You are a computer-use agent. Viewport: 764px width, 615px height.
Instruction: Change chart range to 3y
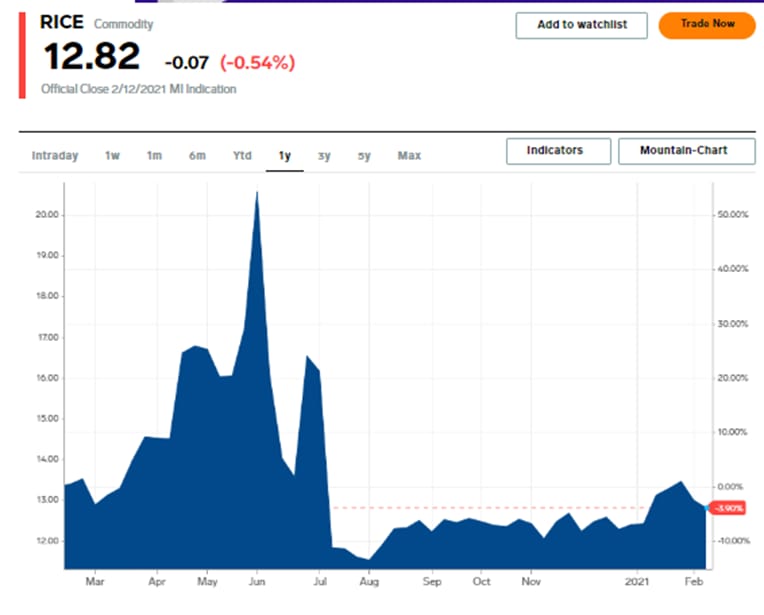[x=324, y=156]
